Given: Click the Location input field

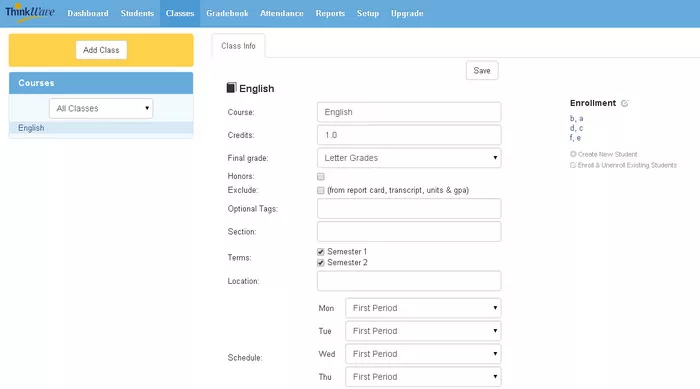Looking at the screenshot, I should coord(409,281).
